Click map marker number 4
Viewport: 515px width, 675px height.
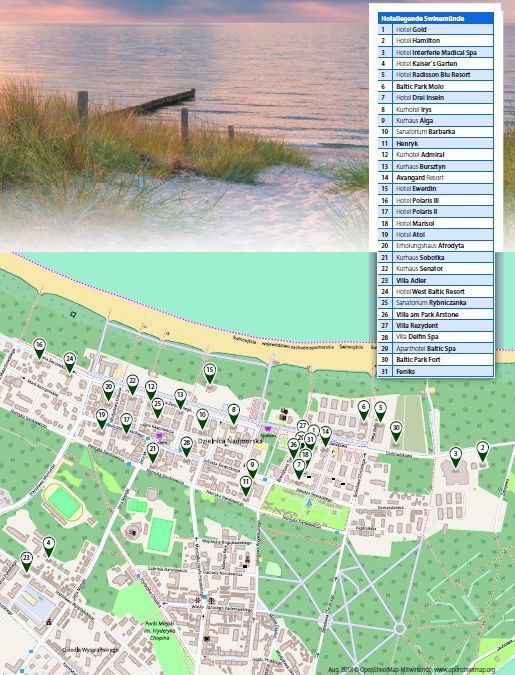(x=49, y=546)
